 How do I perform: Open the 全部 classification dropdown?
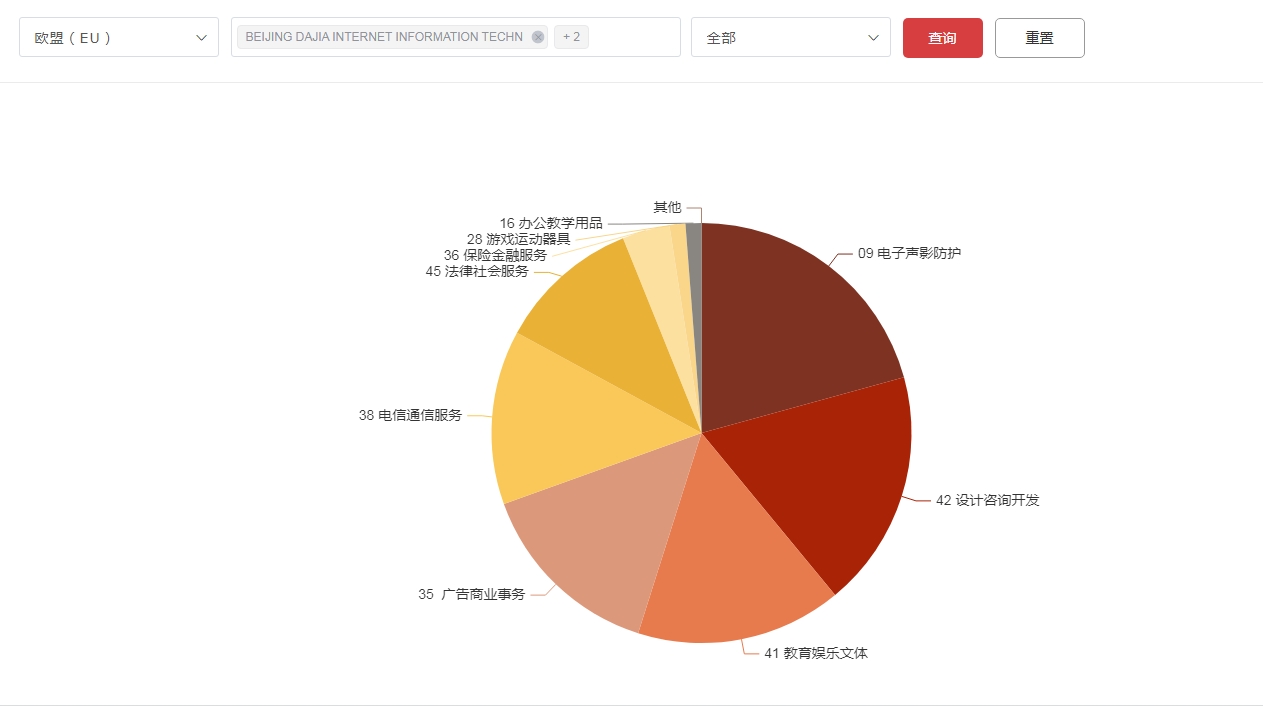[790, 37]
